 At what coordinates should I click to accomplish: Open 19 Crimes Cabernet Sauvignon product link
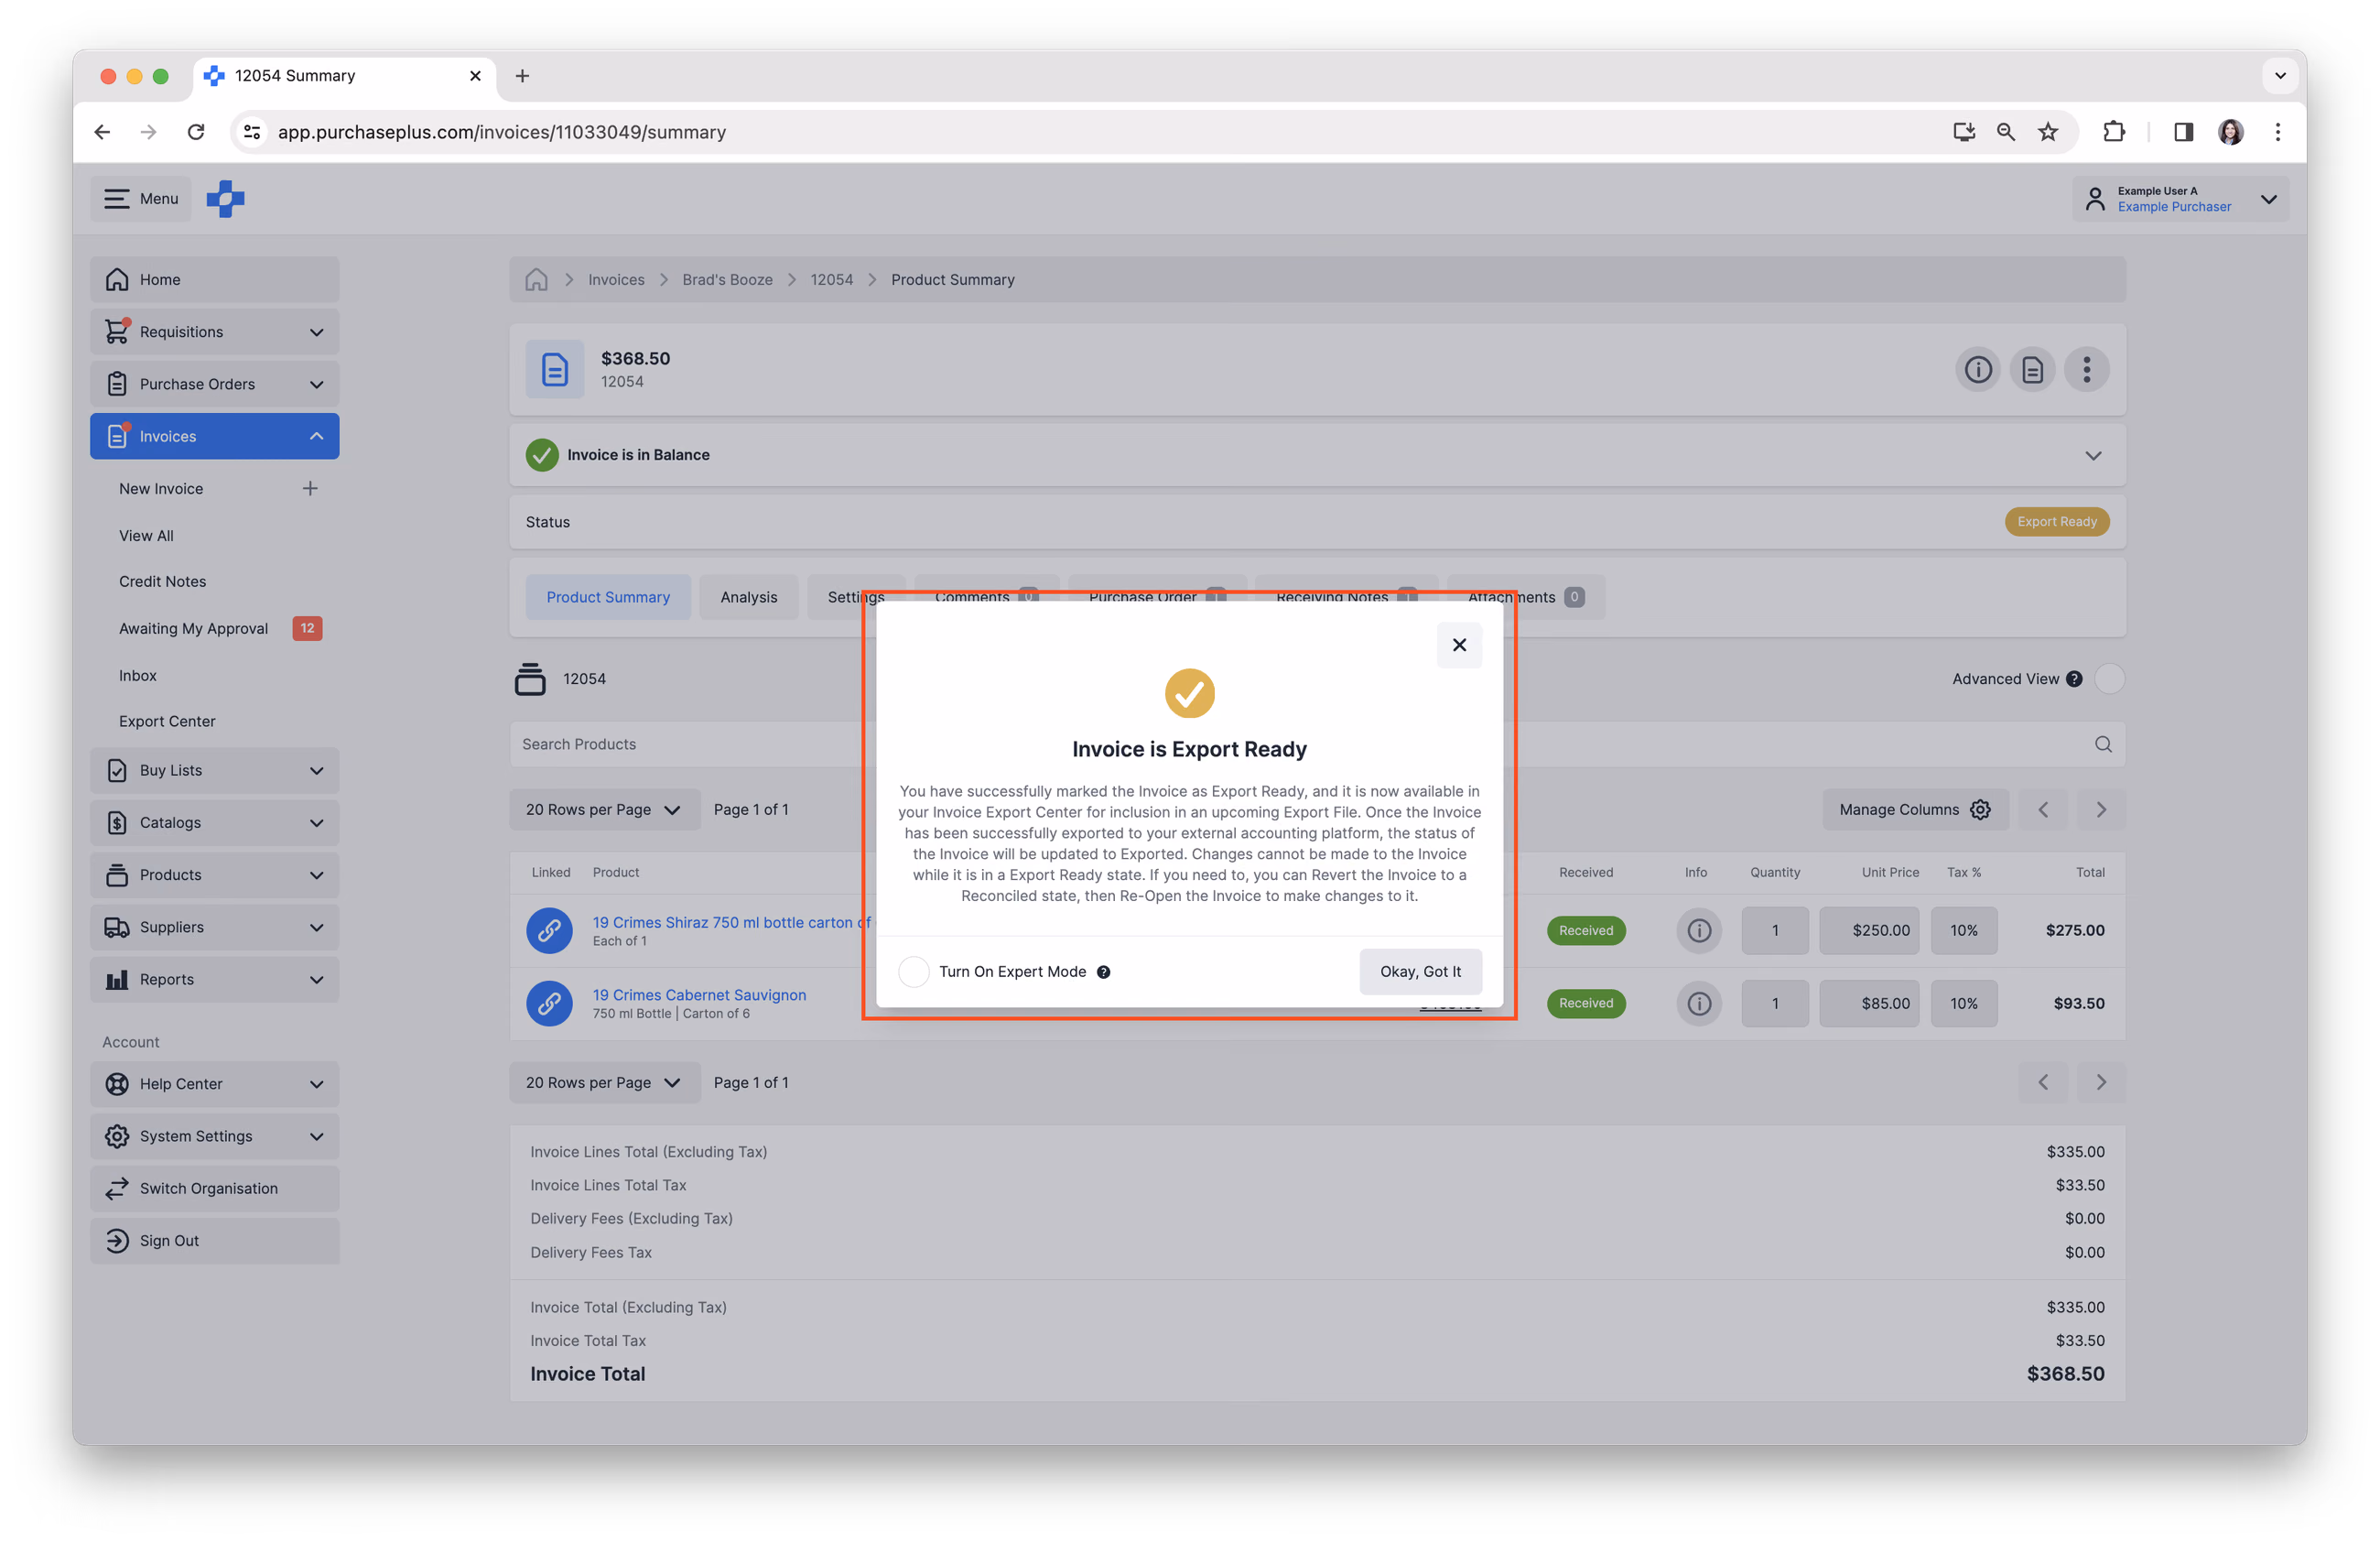click(699, 994)
